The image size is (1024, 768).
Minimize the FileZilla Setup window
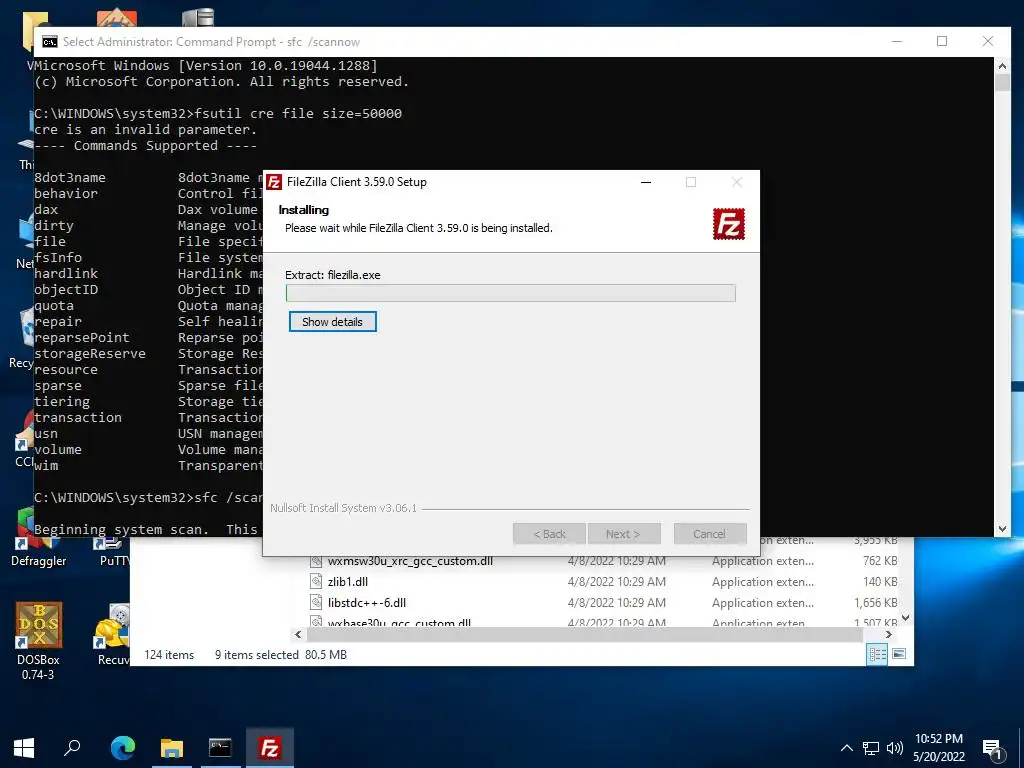646,182
